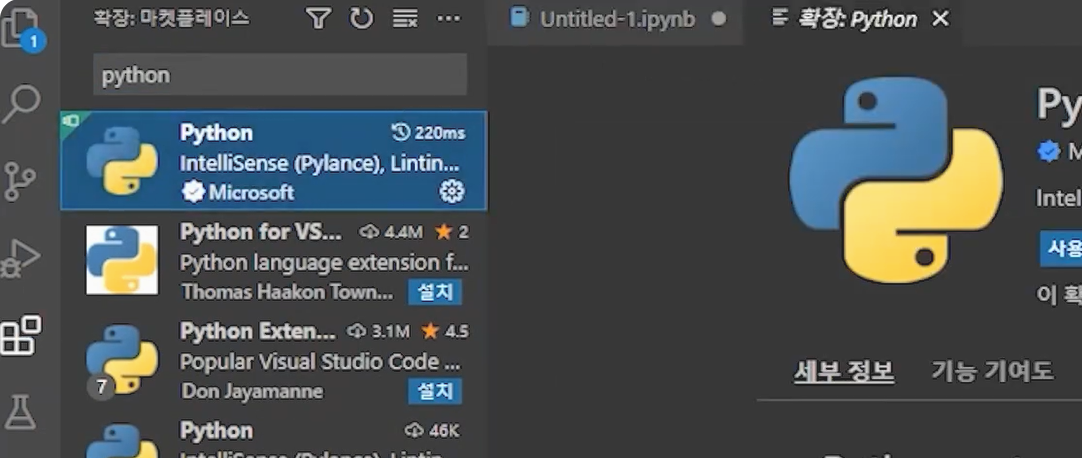Install the Don Jayamanne extension pack
The height and width of the screenshot is (458, 1082).
click(x=435, y=392)
